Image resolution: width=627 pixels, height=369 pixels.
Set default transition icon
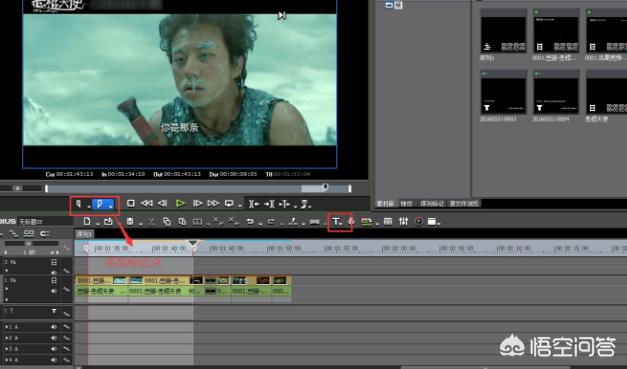click(x=315, y=221)
